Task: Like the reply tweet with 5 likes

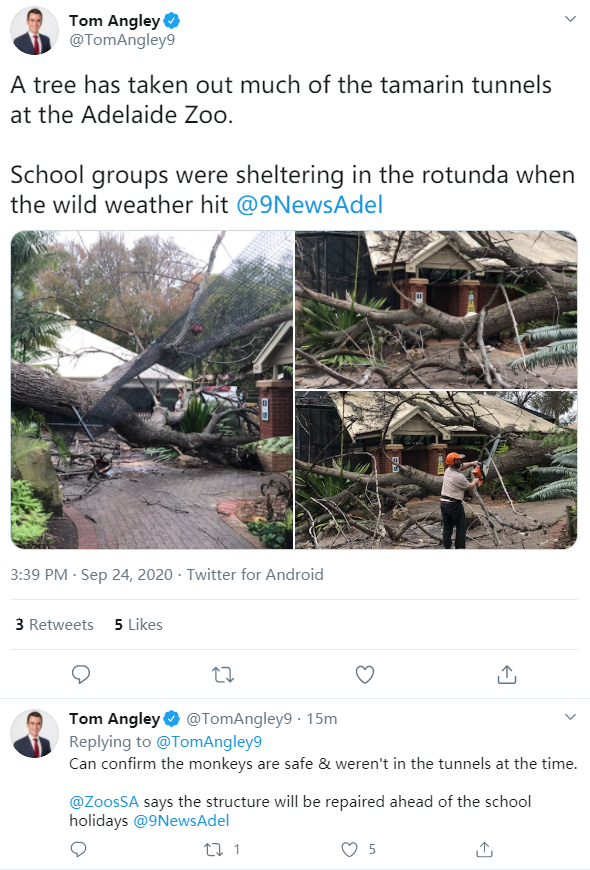Action: (349, 849)
